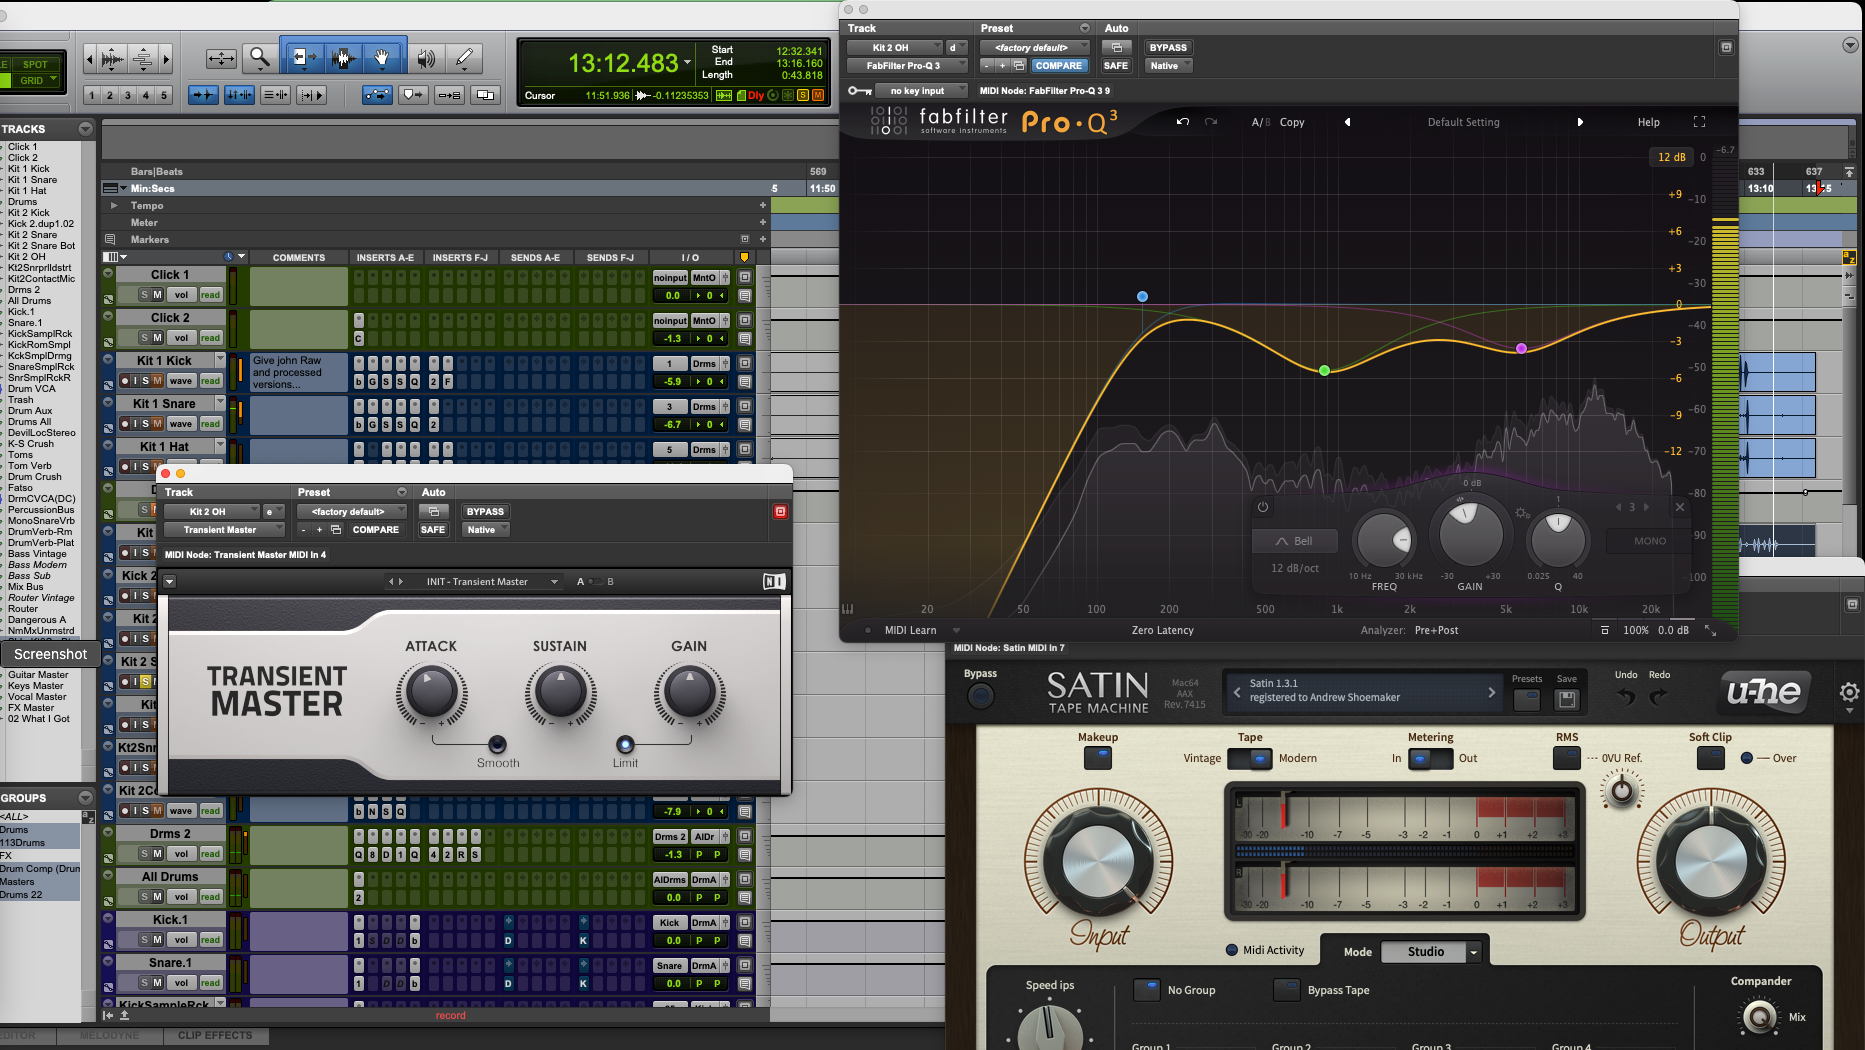The image size is (1865, 1050).
Task: Close the Pro-Q 3 band panel X
Action: tap(1680, 507)
